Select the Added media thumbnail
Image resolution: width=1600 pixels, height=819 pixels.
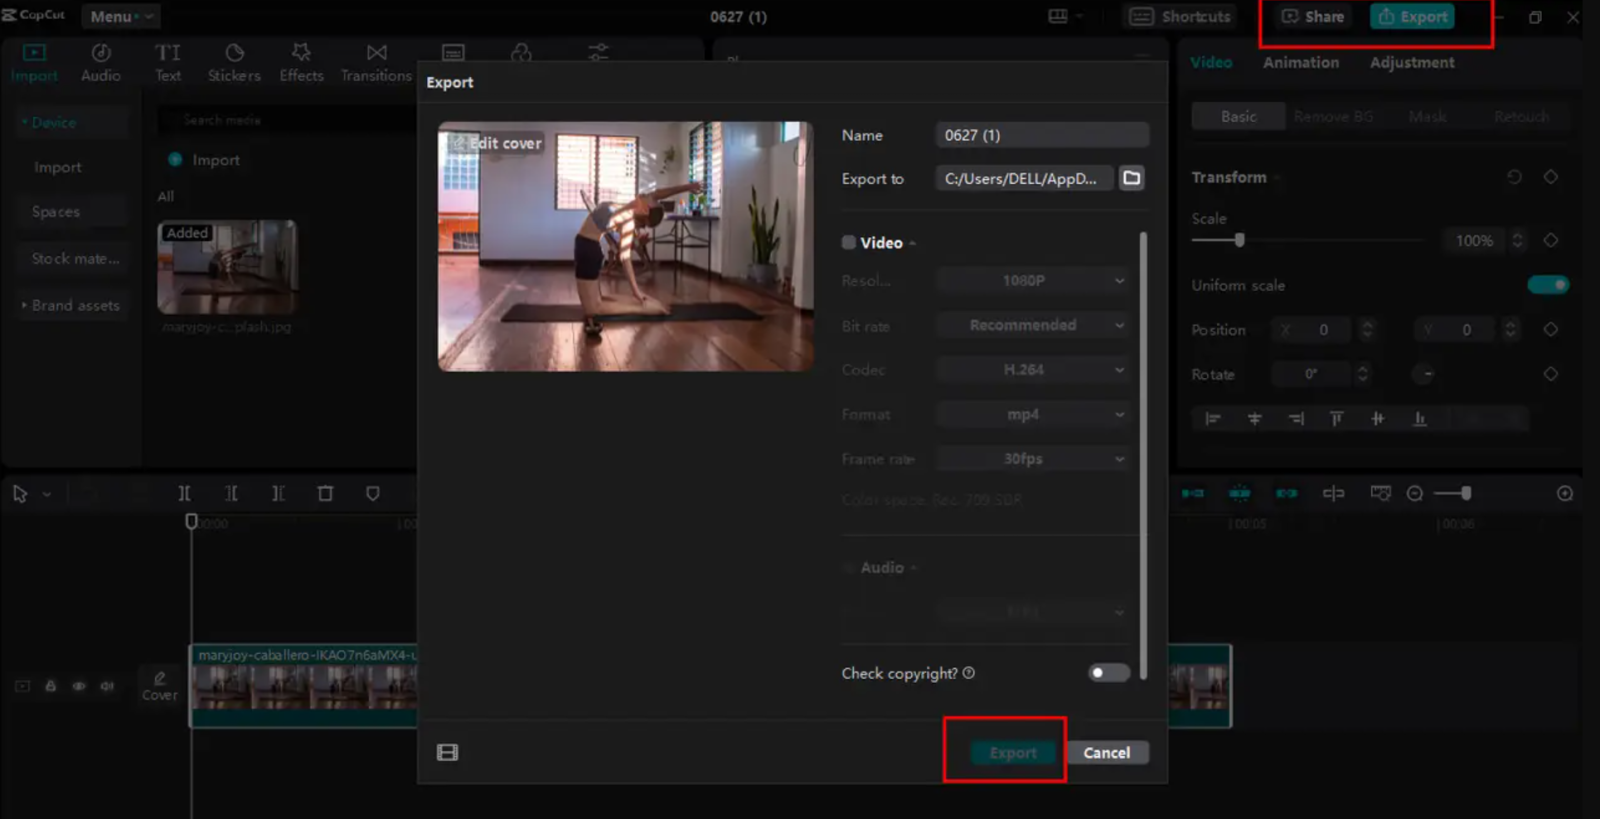click(227, 267)
